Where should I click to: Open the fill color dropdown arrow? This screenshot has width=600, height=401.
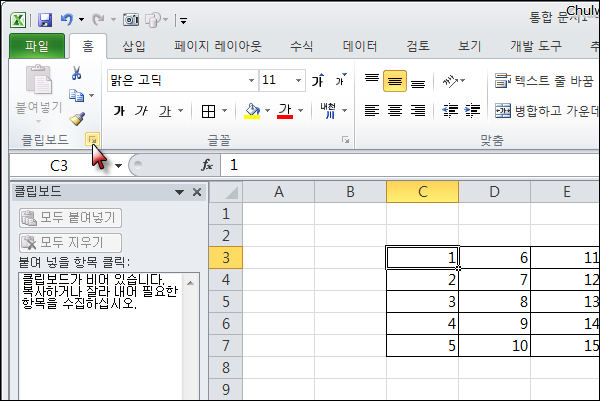coord(267,111)
